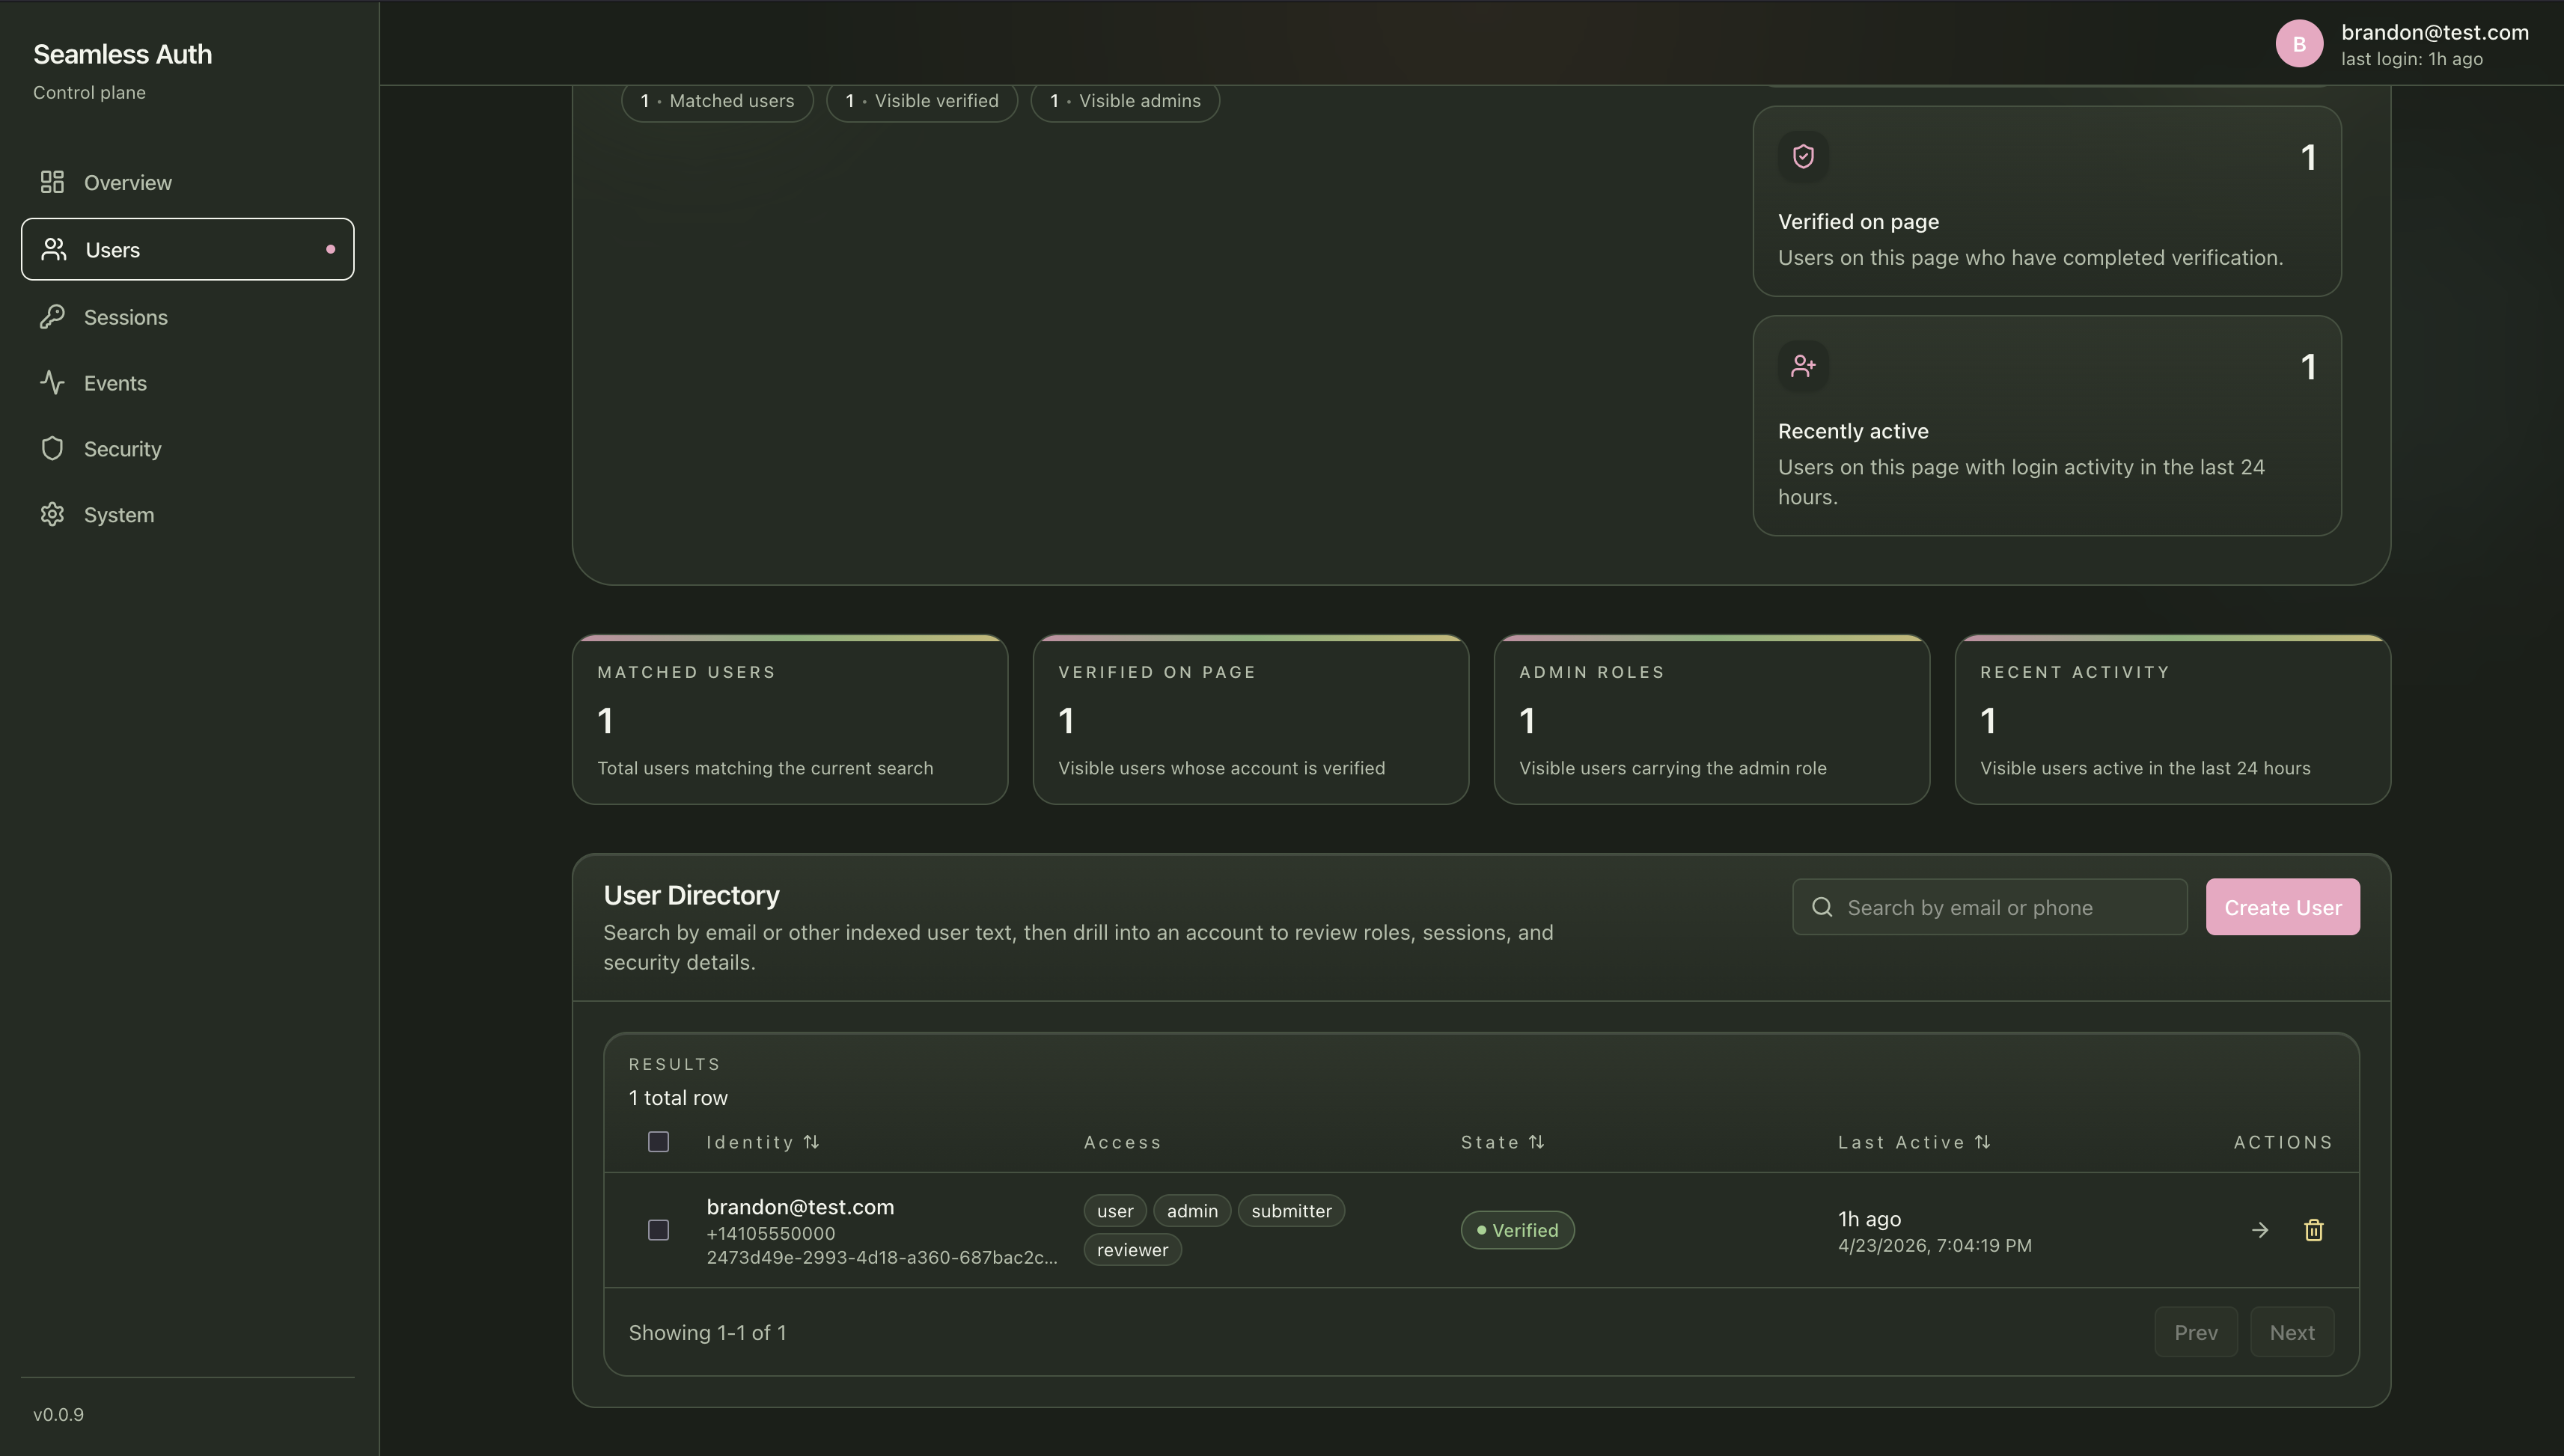The image size is (2564, 1456).
Task: Click the admin role tag
Action: coord(1192,1211)
